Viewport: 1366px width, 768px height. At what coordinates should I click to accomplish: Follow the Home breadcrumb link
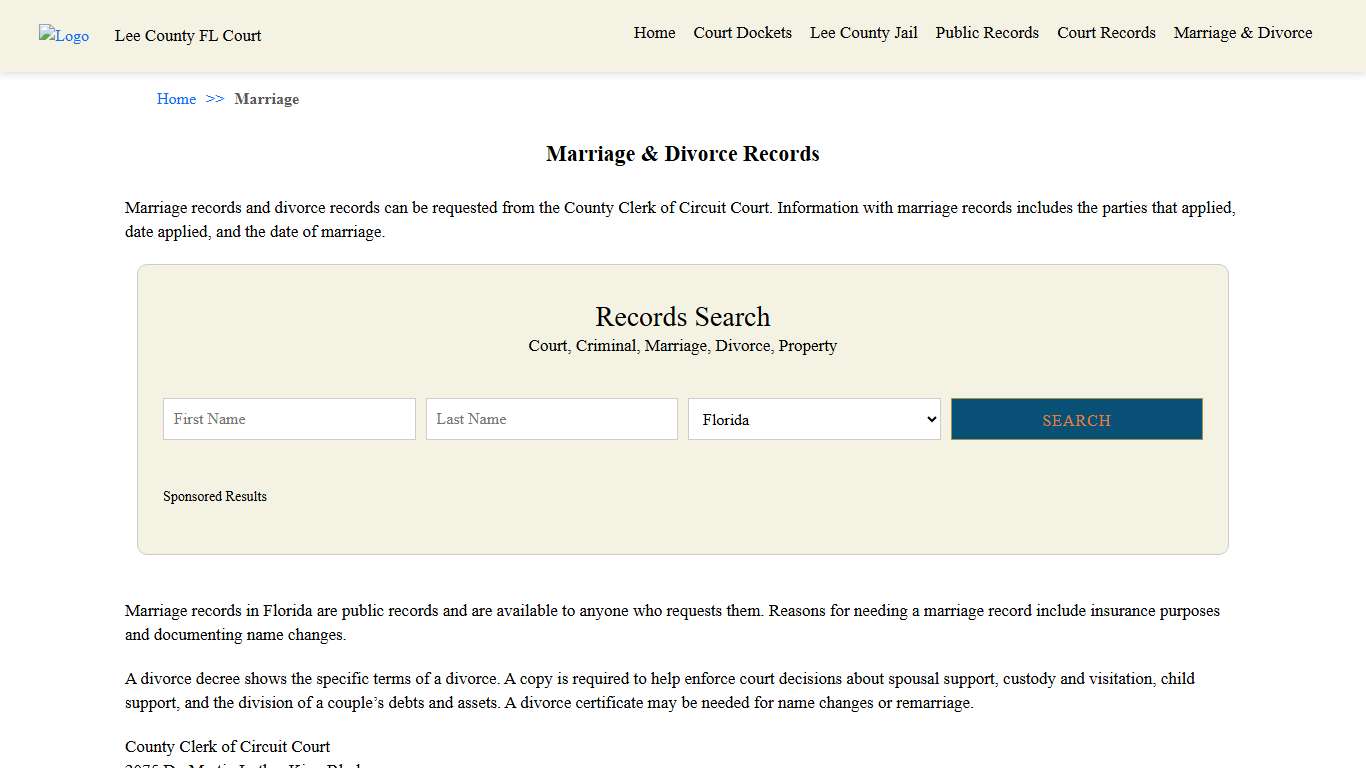click(x=176, y=98)
